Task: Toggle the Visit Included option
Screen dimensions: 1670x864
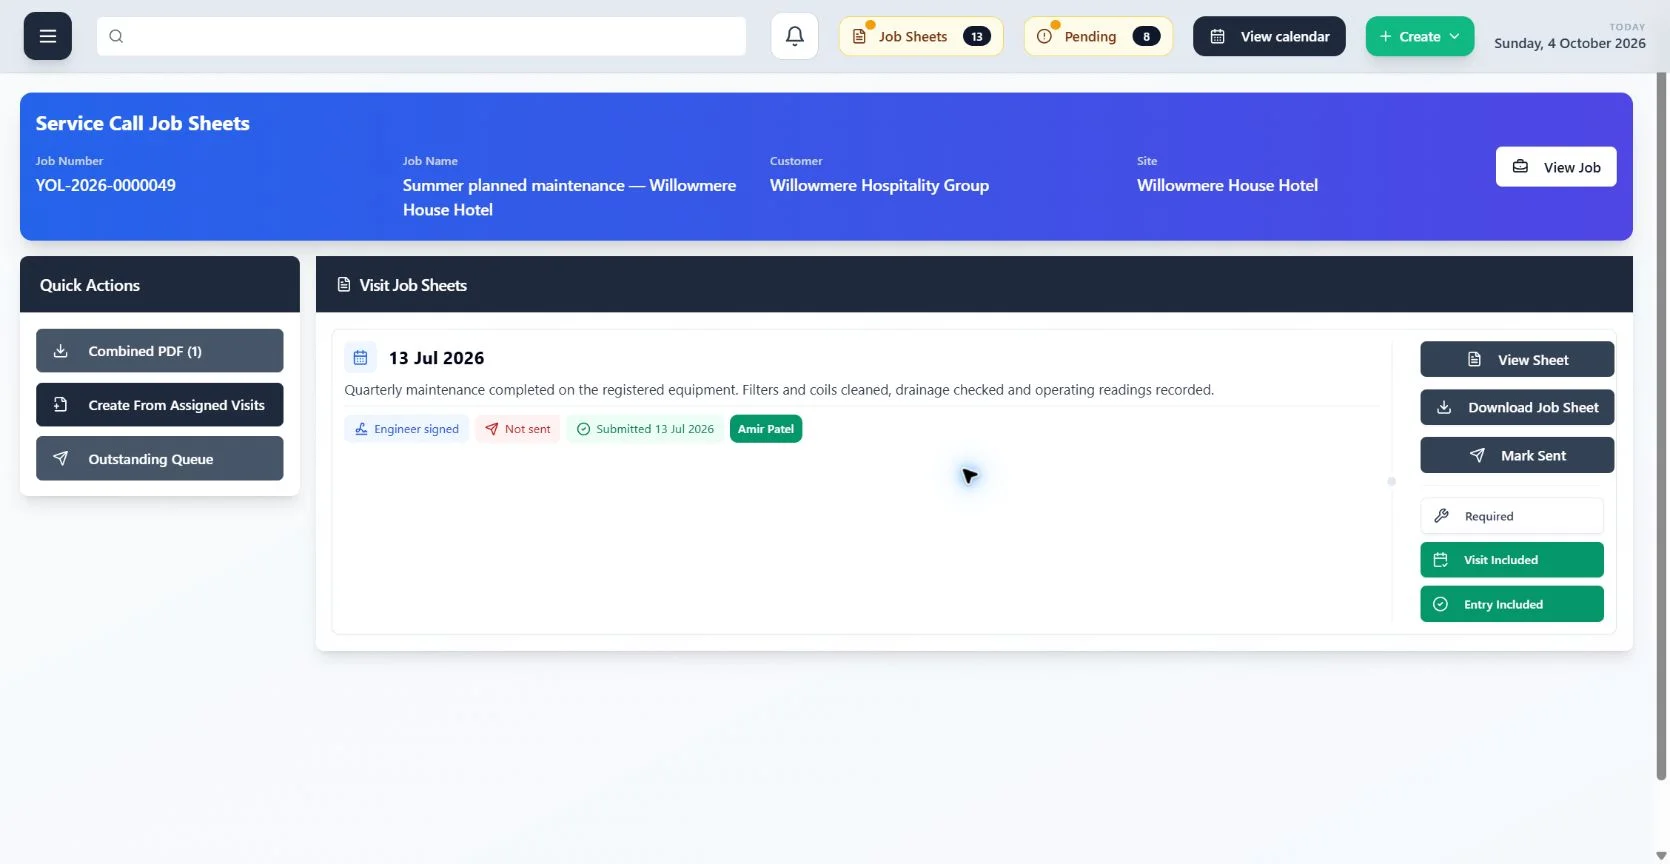Action: (x=1512, y=560)
